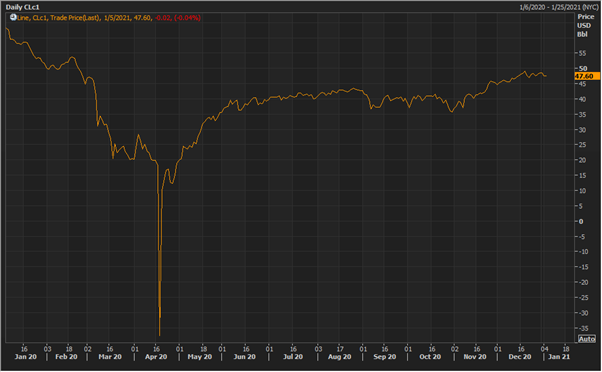Select the Nov 20 month label

[475, 357]
